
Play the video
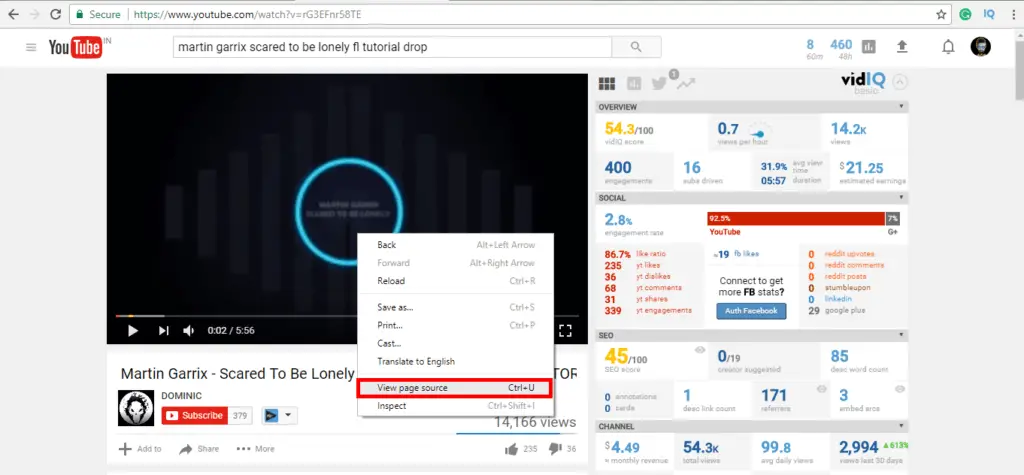click(x=133, y=331)
